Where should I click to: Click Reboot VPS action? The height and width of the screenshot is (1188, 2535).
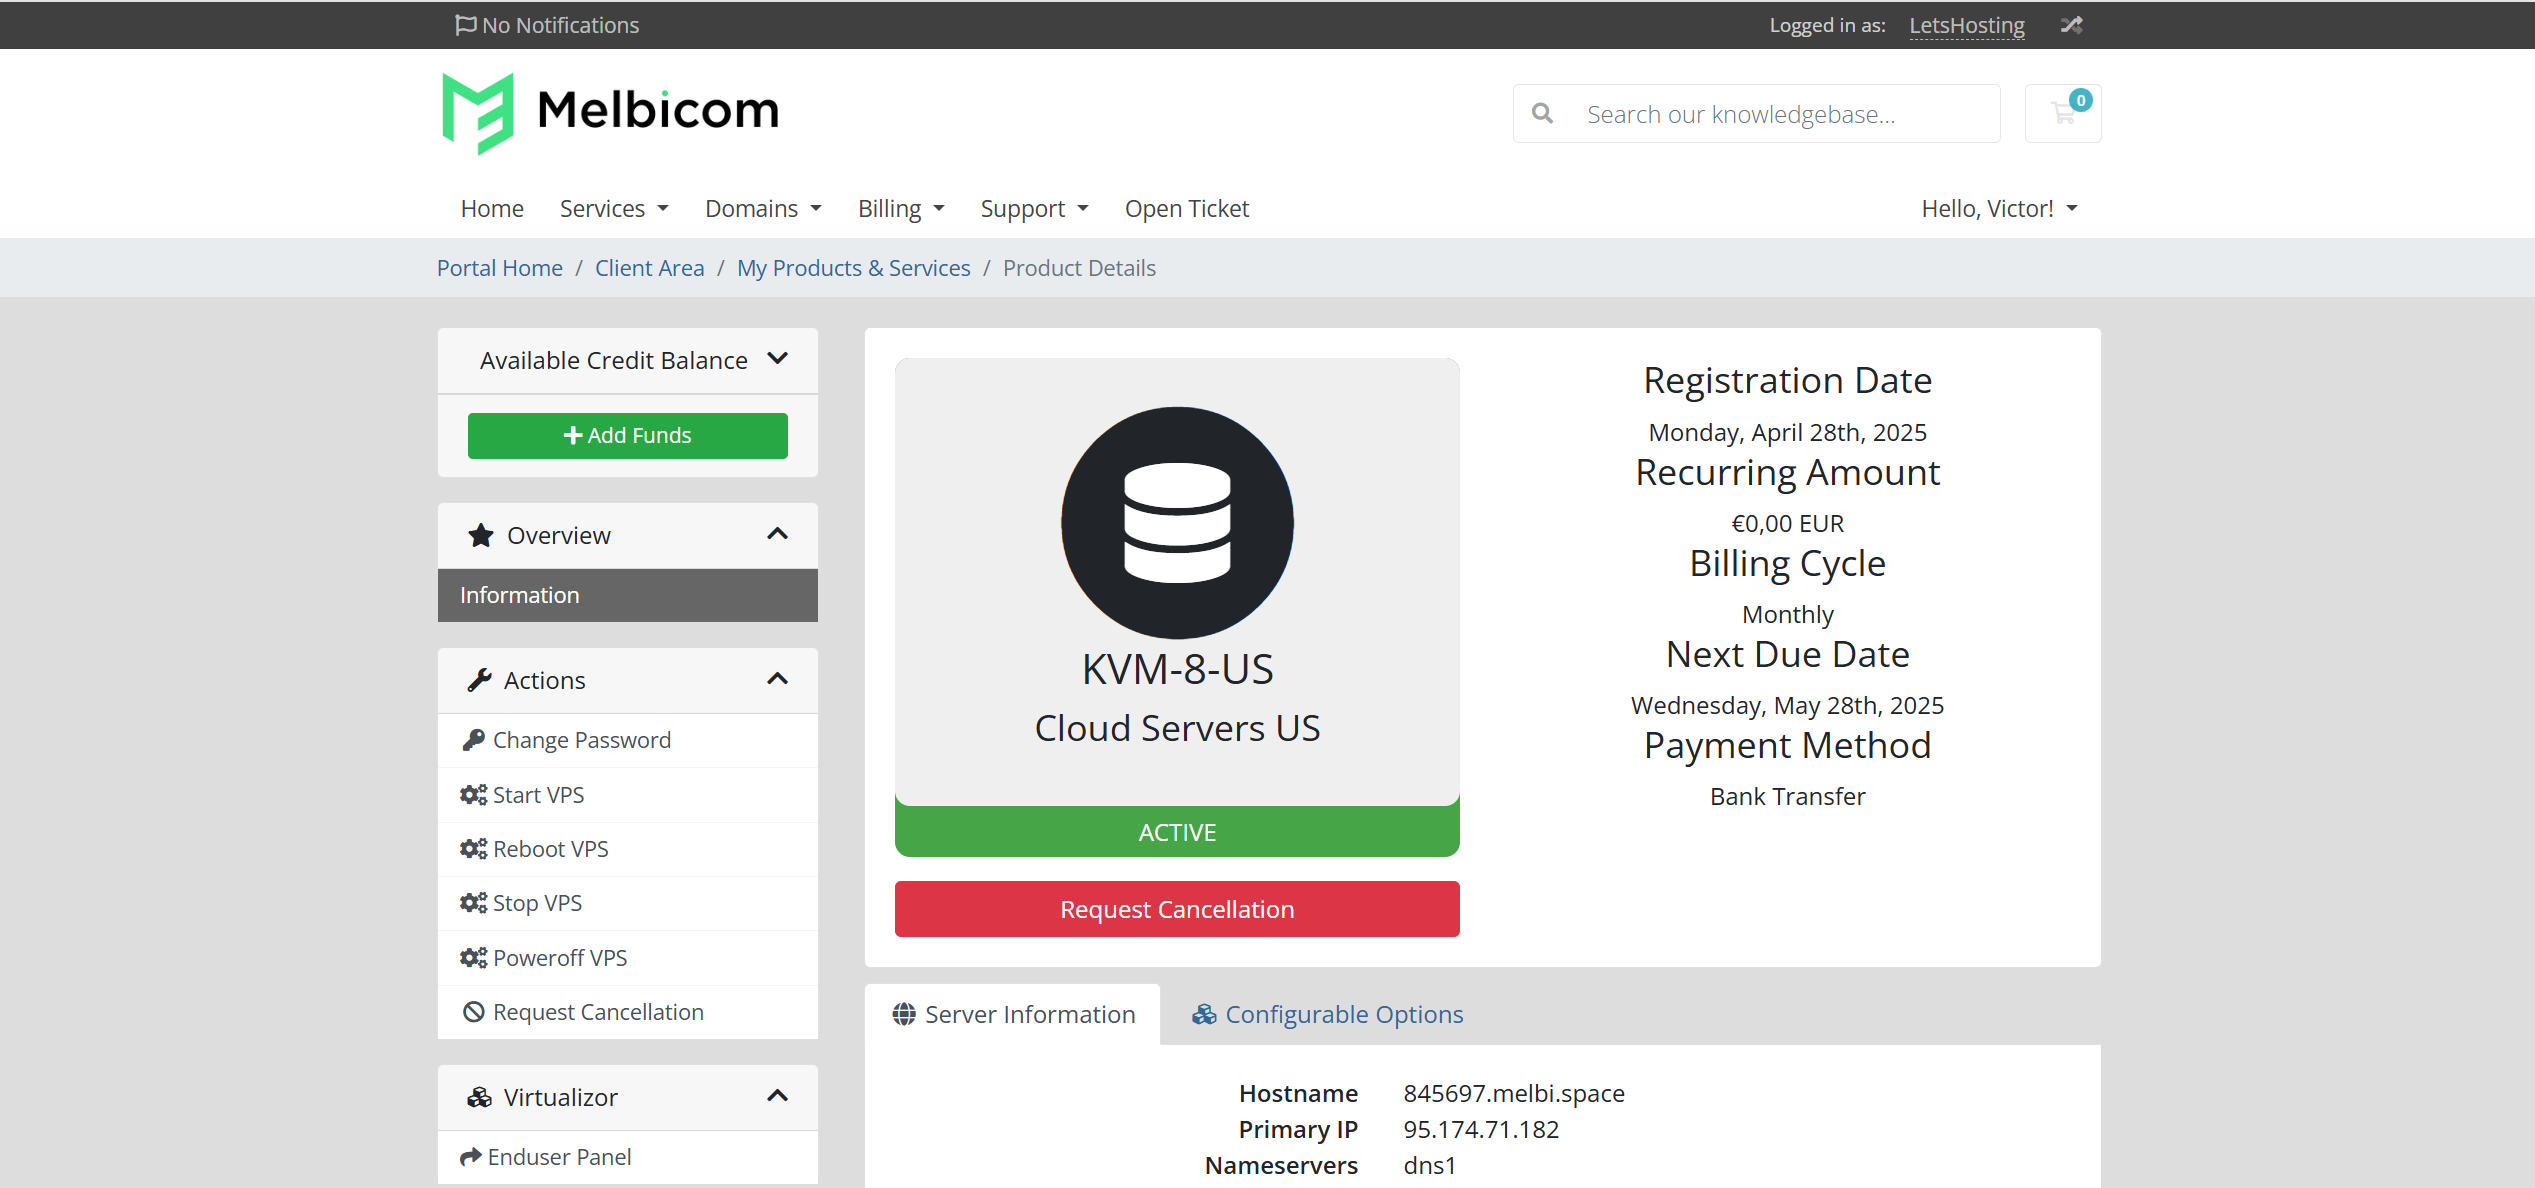tap(628, 849)
